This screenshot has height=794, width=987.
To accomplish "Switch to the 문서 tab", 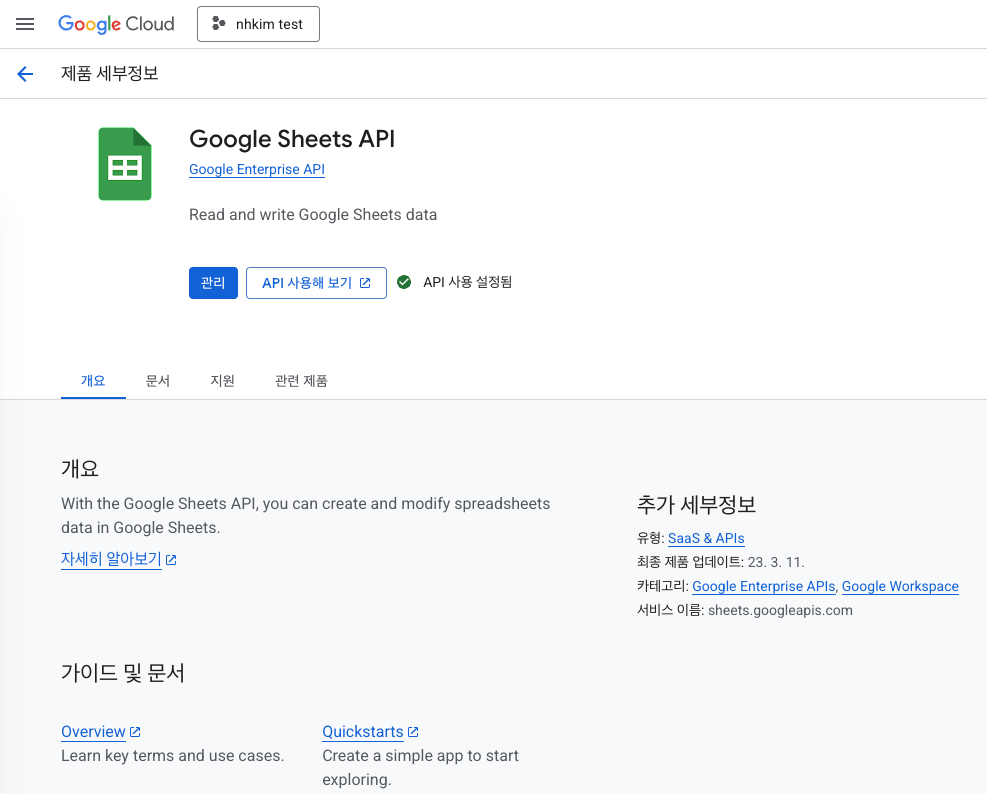I will (158, 381).
